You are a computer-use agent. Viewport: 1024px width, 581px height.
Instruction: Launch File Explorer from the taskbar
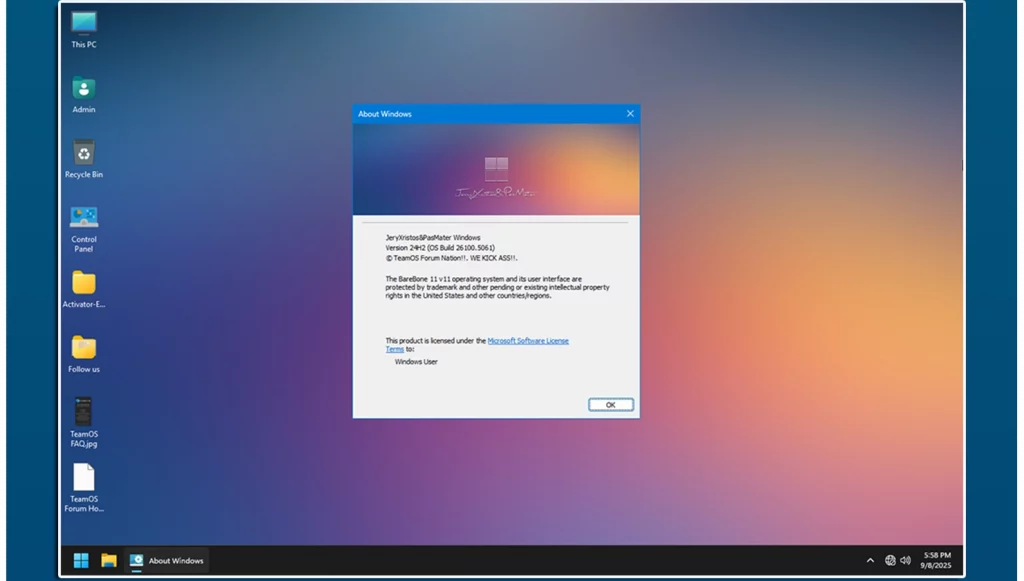108,560
